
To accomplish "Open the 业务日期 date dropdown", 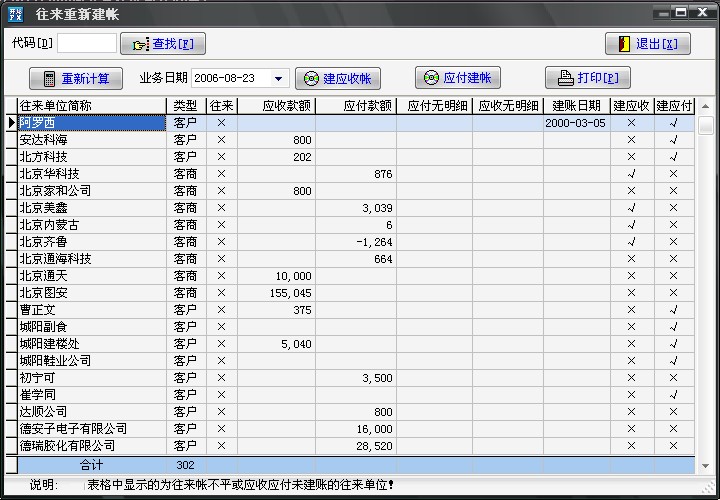I will pyautogui.click(x=278, y=79).
